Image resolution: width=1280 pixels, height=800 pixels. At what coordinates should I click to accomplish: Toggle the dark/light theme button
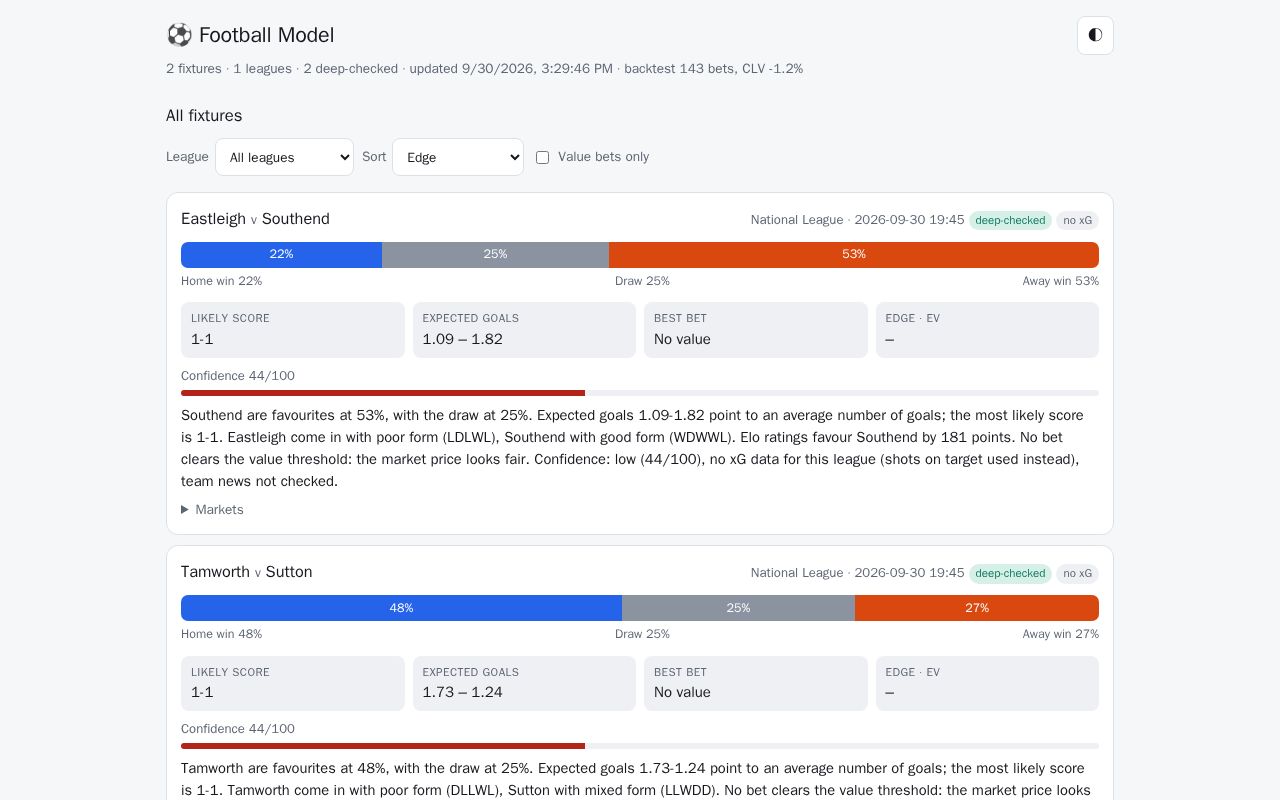1095,35
